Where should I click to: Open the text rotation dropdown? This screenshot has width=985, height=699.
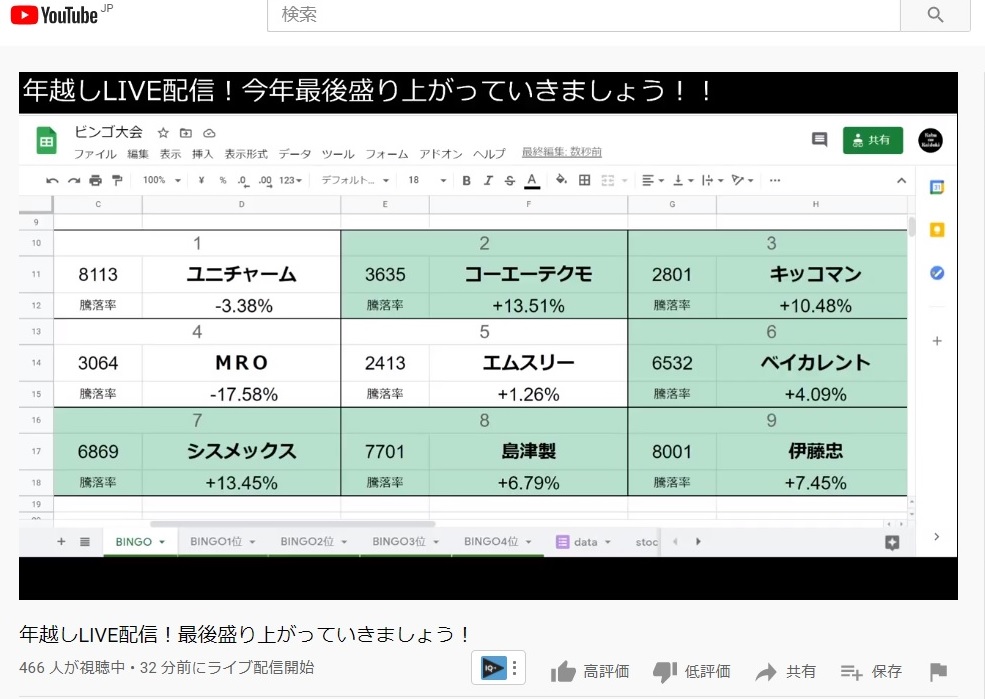tap(742, 181)
